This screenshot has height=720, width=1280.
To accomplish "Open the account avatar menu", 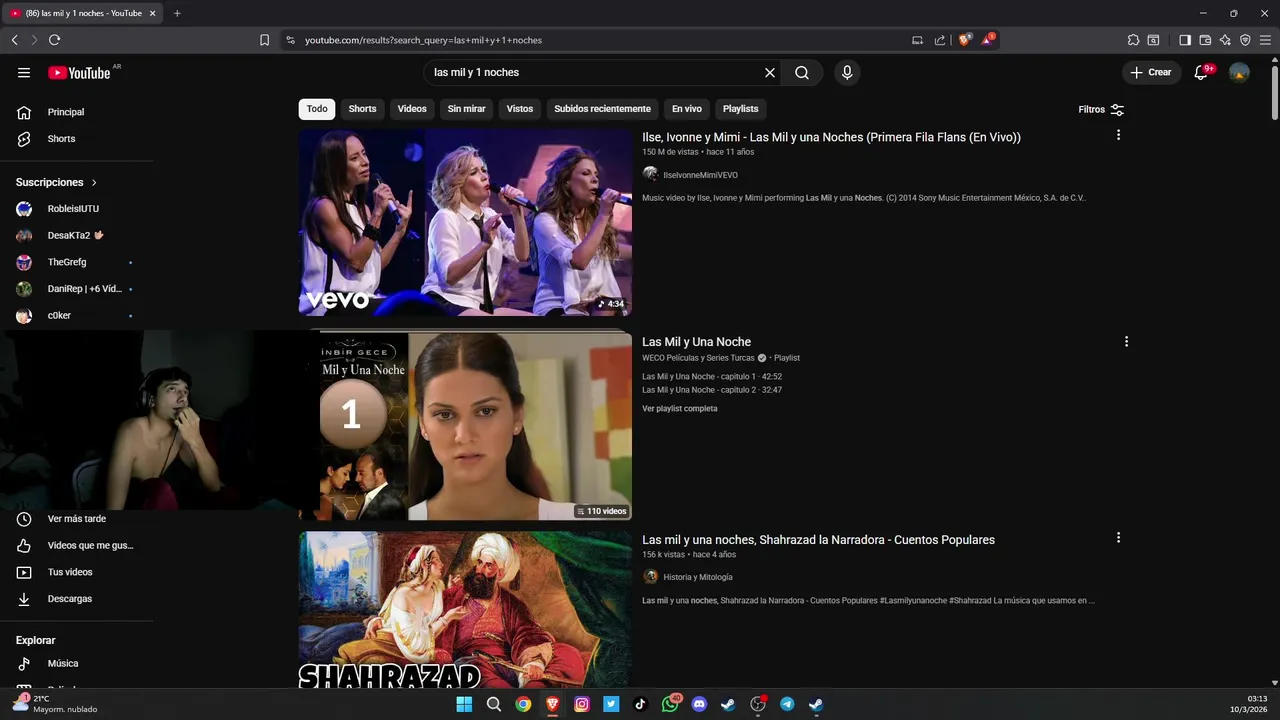I will pyautogui.click(x=1239, y=72).
